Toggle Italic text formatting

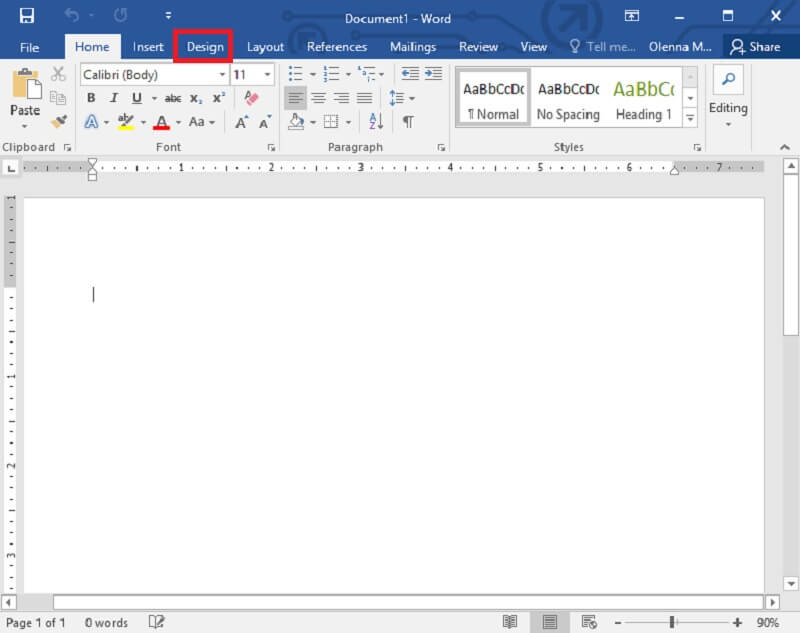114,98
